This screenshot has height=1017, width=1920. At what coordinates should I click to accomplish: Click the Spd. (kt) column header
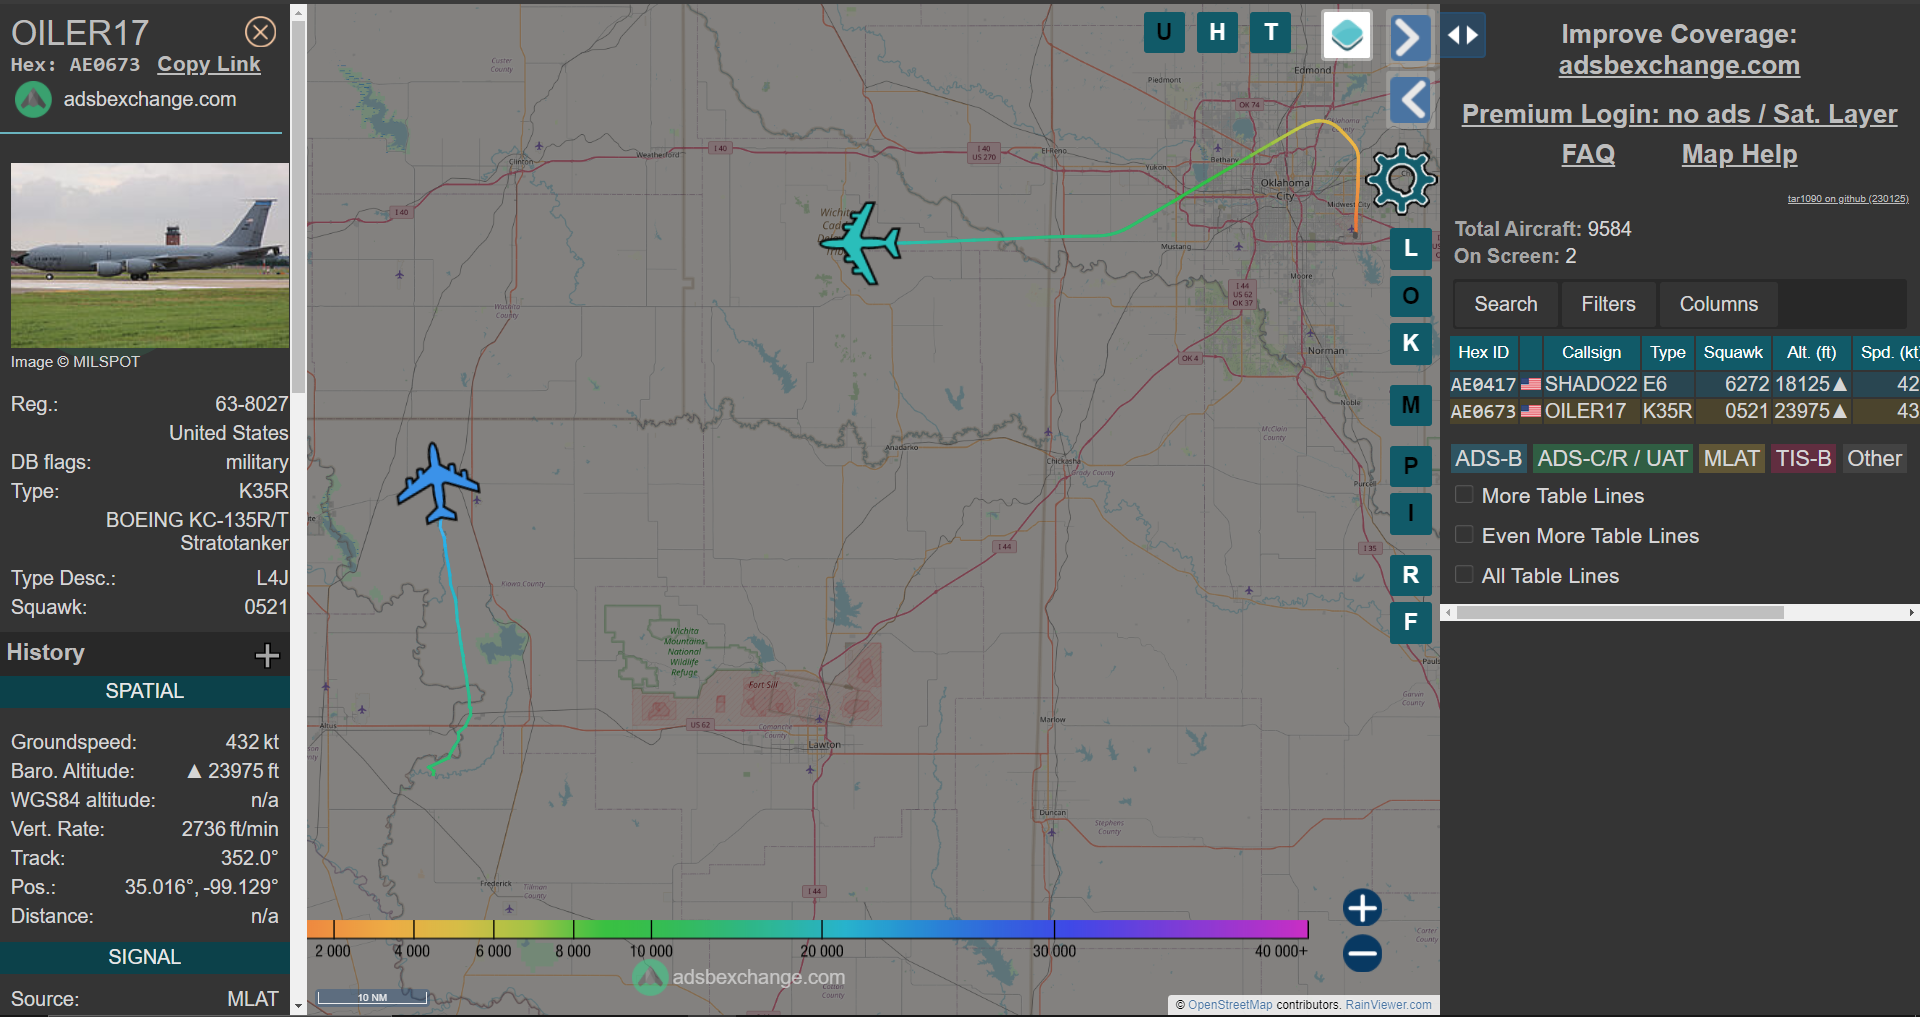(x=1888, y=352)
